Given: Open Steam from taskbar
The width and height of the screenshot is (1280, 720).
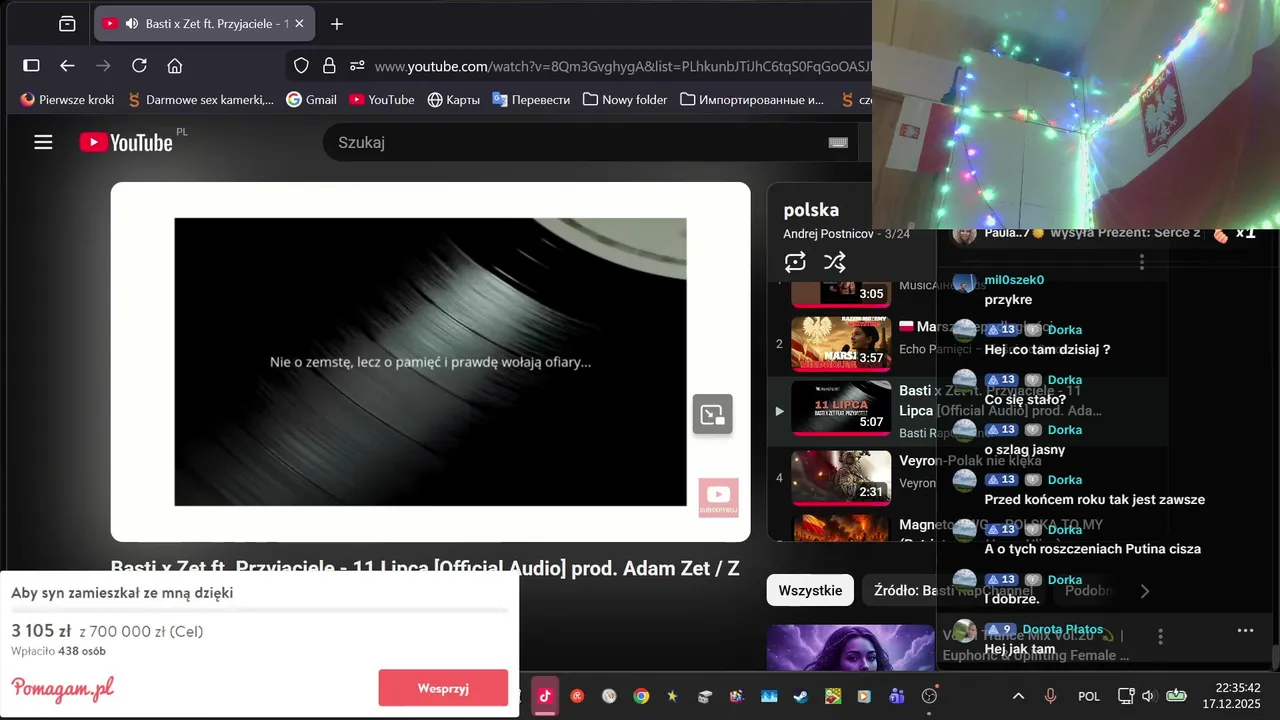Looking at the screenshot, I should [x=801, y=696].
